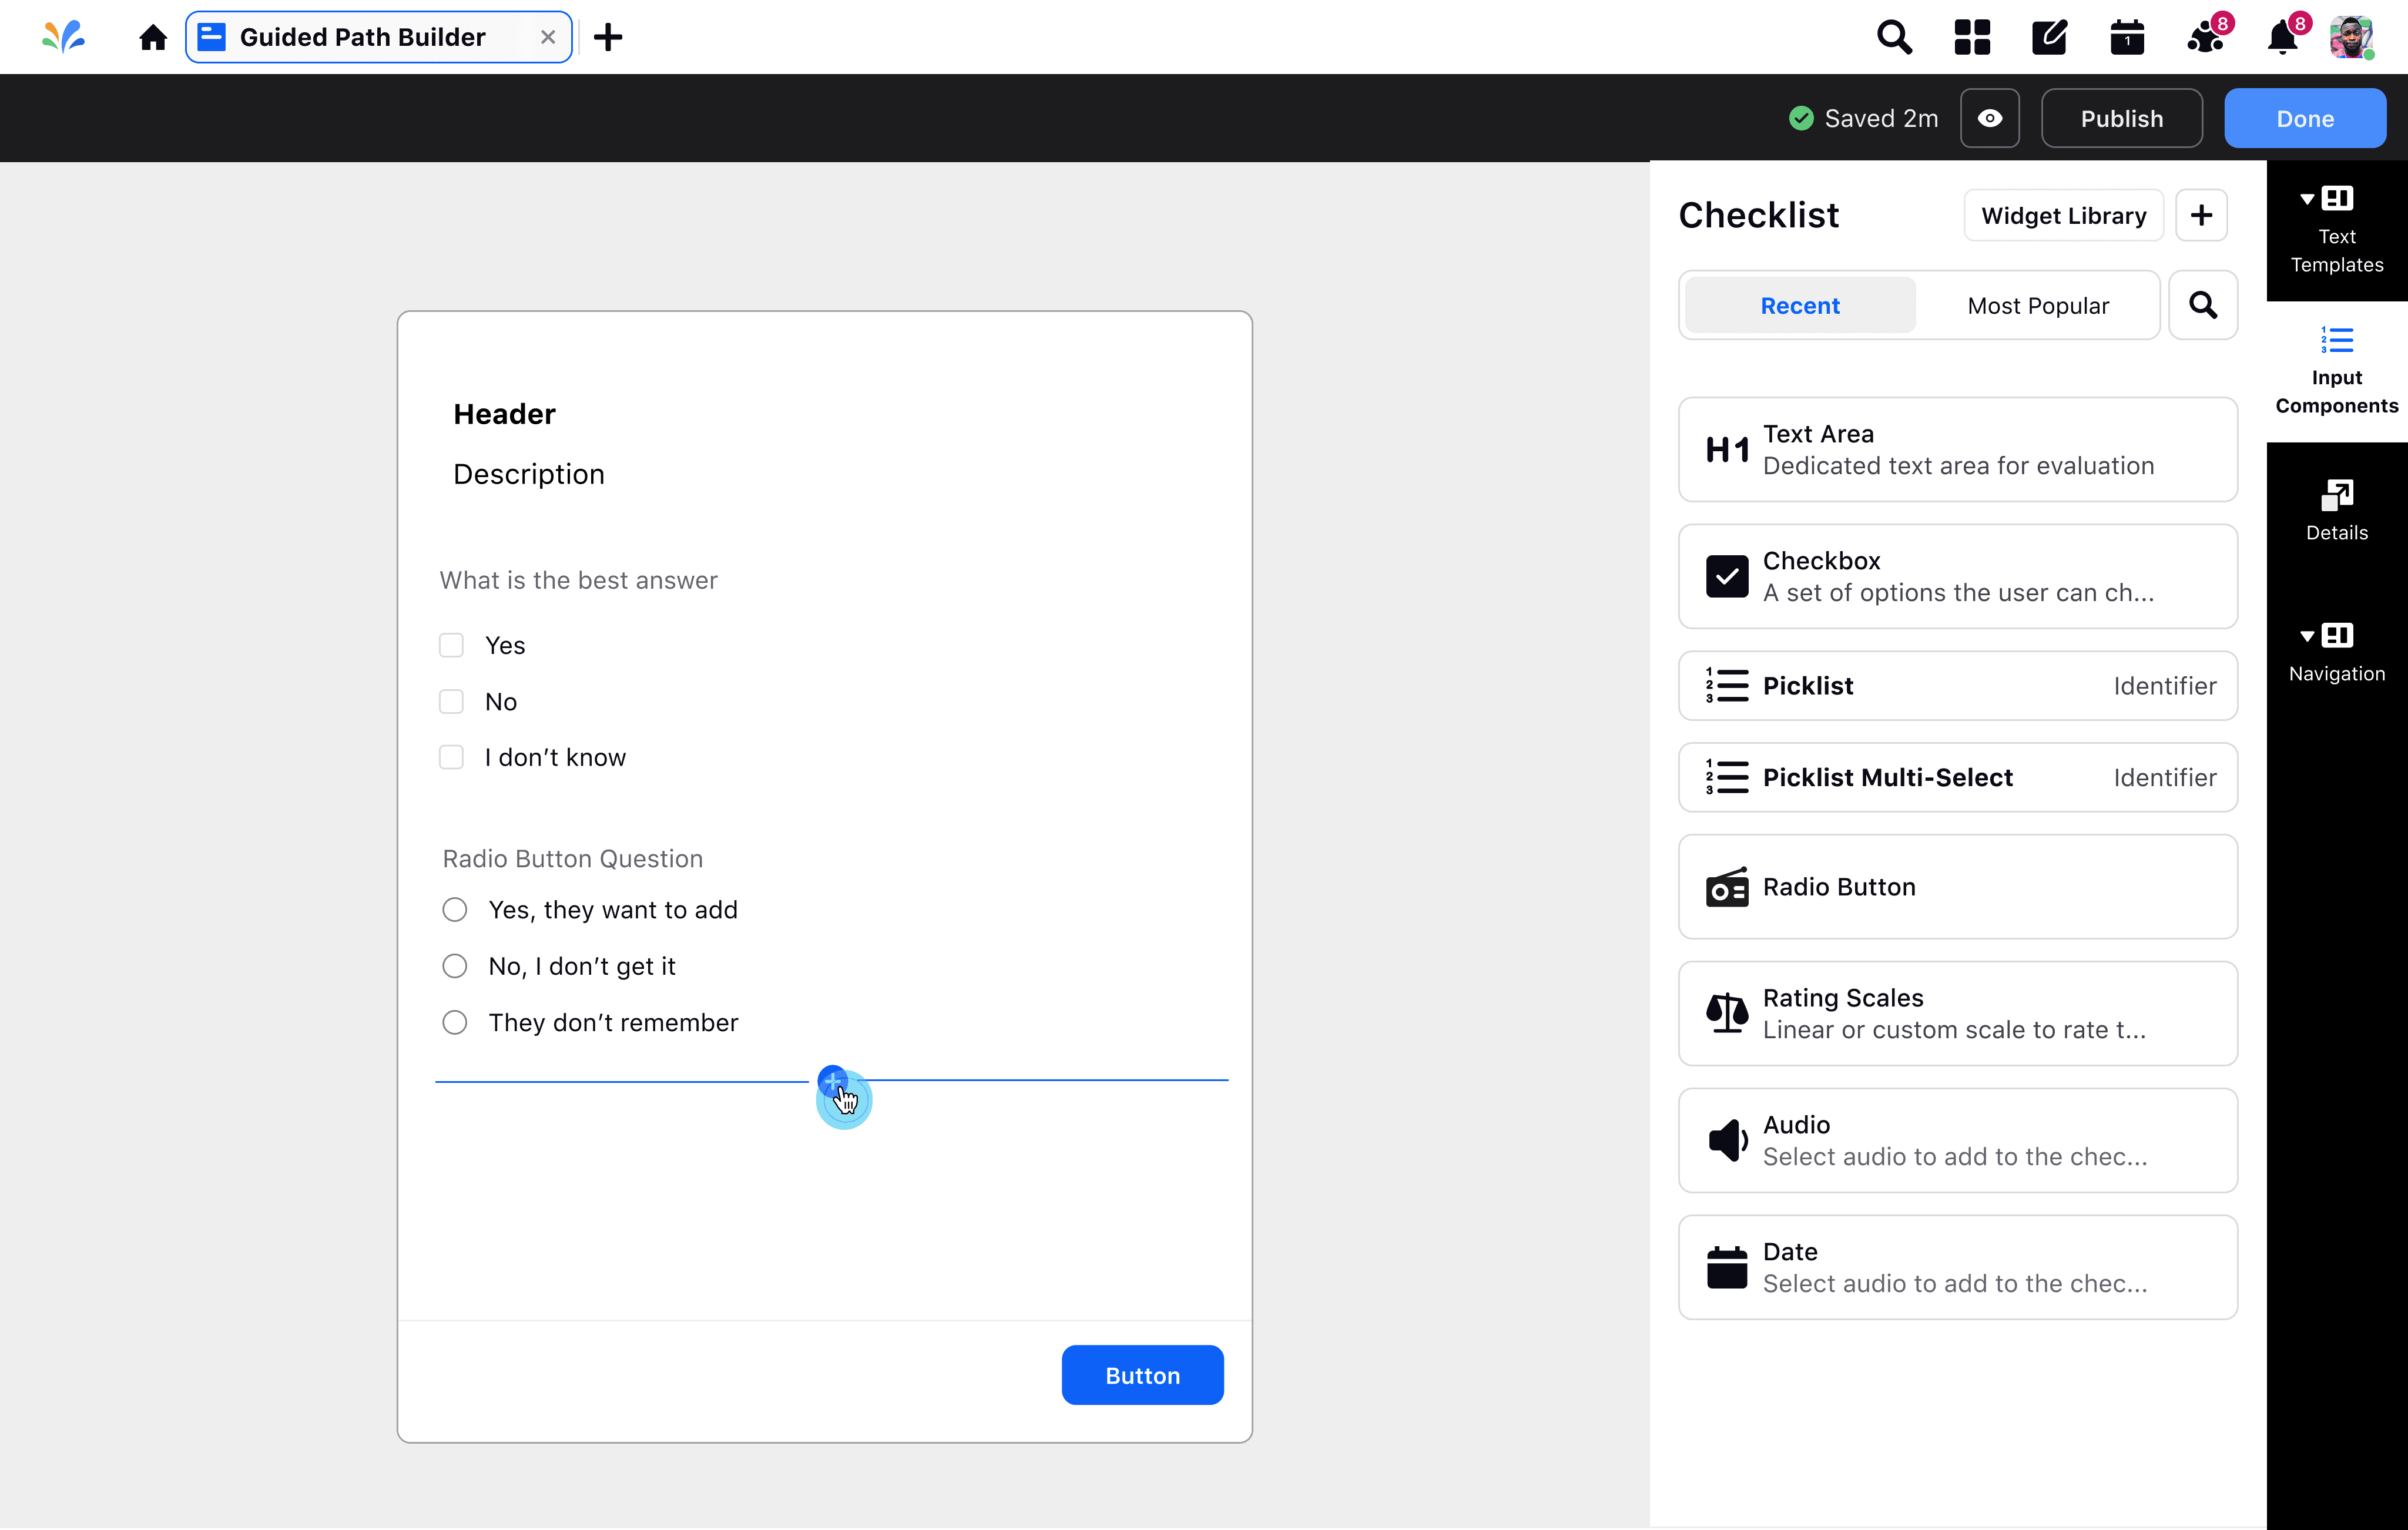Click the Rating Scales widget card
The image size is (2408, 1530).
point(1957,1013)
